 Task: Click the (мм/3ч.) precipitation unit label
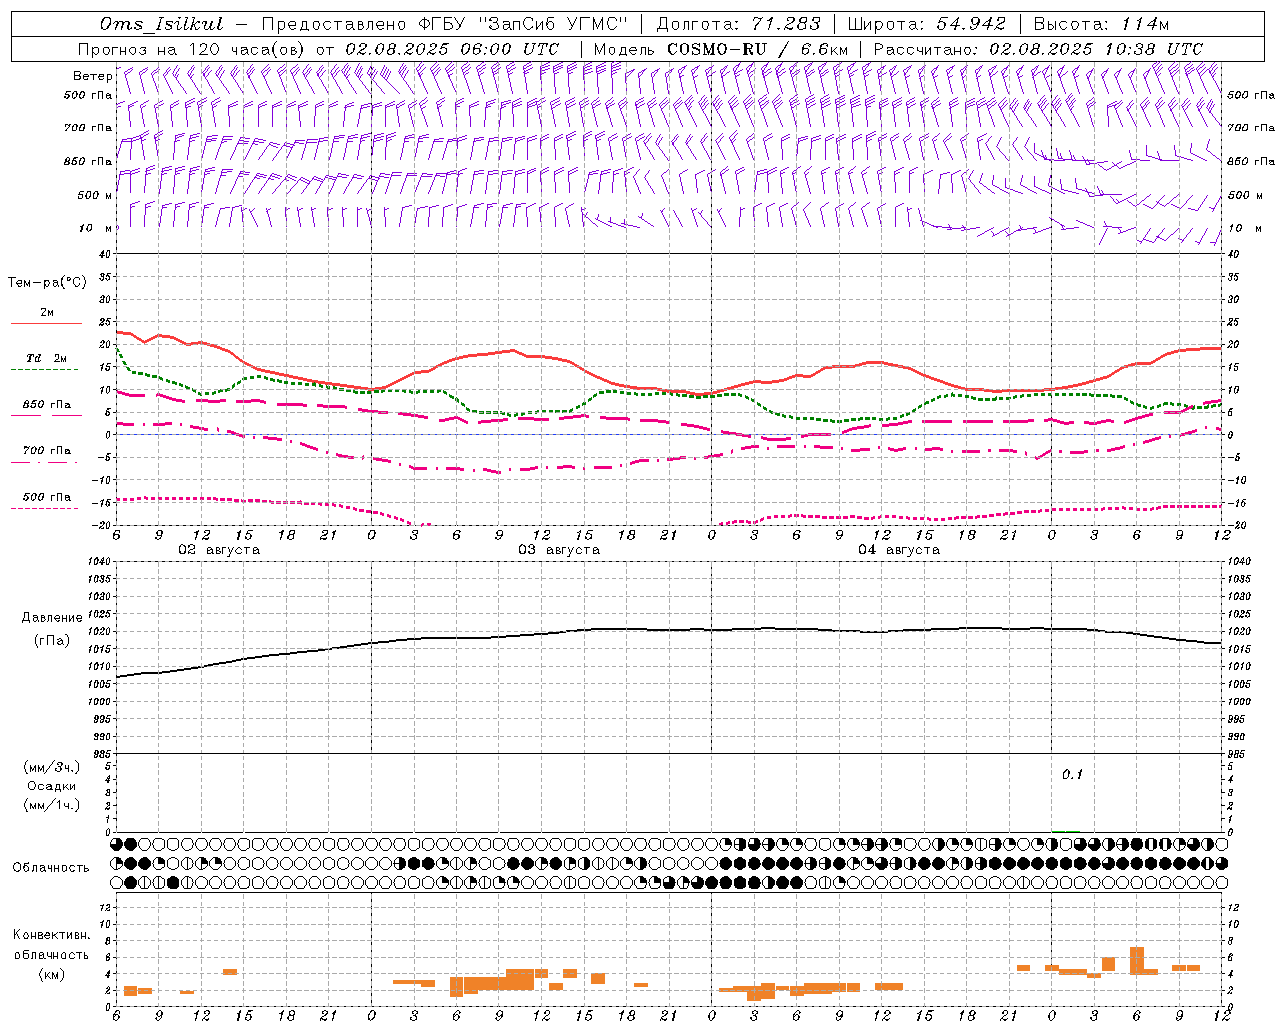tap(52, 767)
